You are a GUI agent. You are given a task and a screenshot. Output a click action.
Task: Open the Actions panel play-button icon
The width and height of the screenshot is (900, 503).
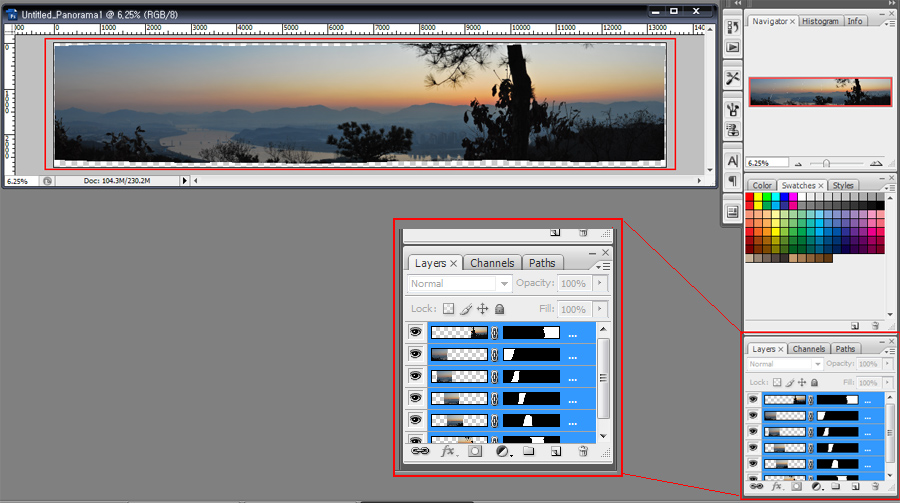(x=732, y=47)
